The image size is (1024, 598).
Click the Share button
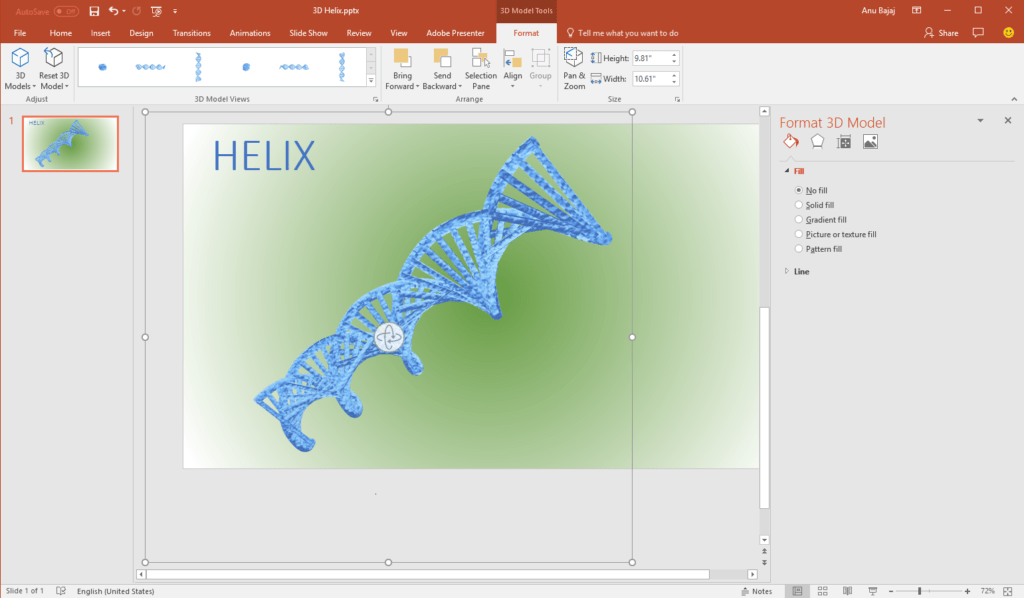click(x=941, y=33)
